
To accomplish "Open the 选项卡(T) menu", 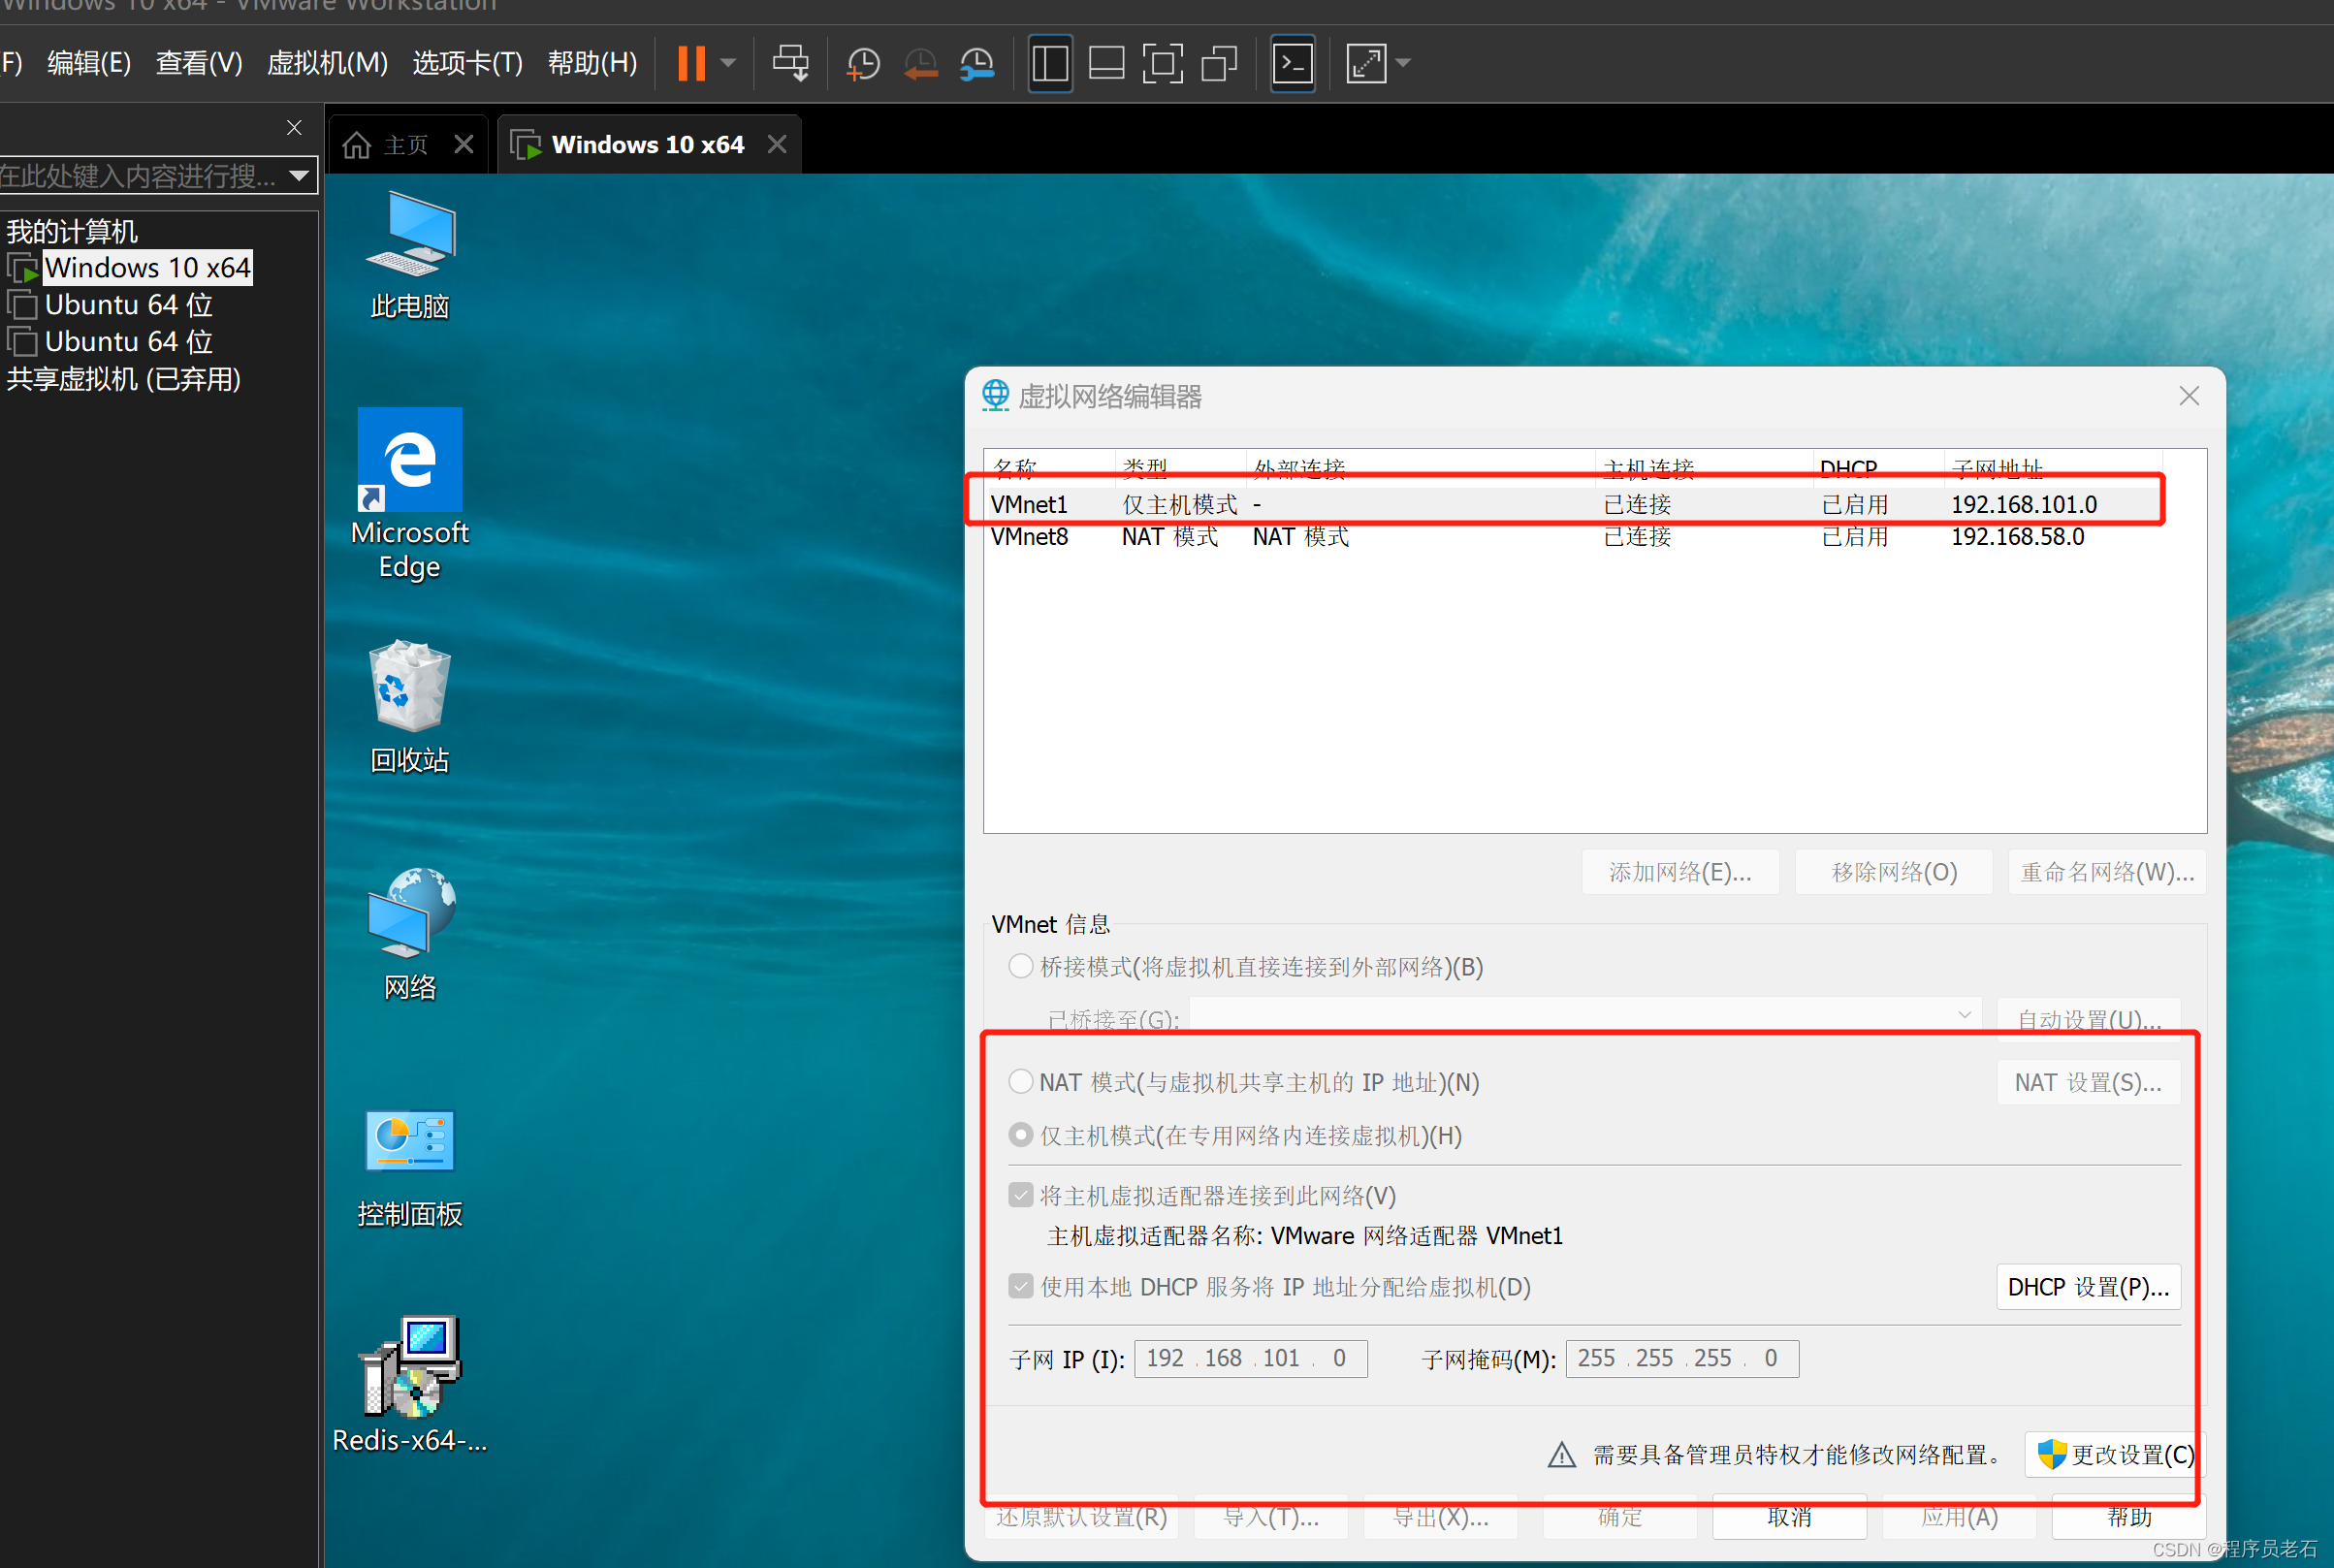I will coord(467,63).
